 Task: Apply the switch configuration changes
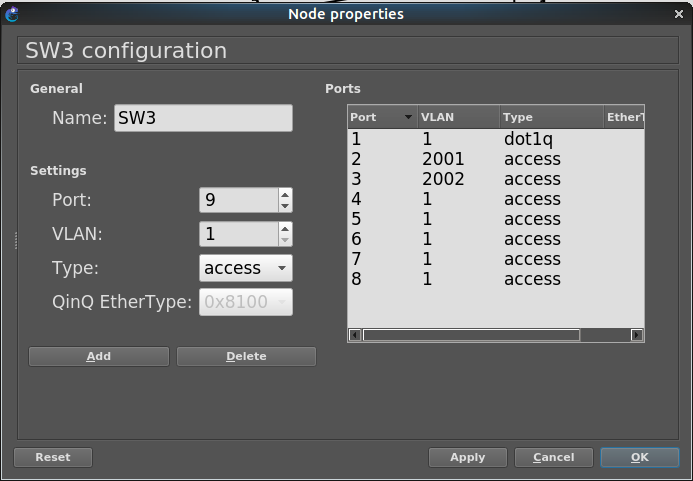click(x=467, y=457)
